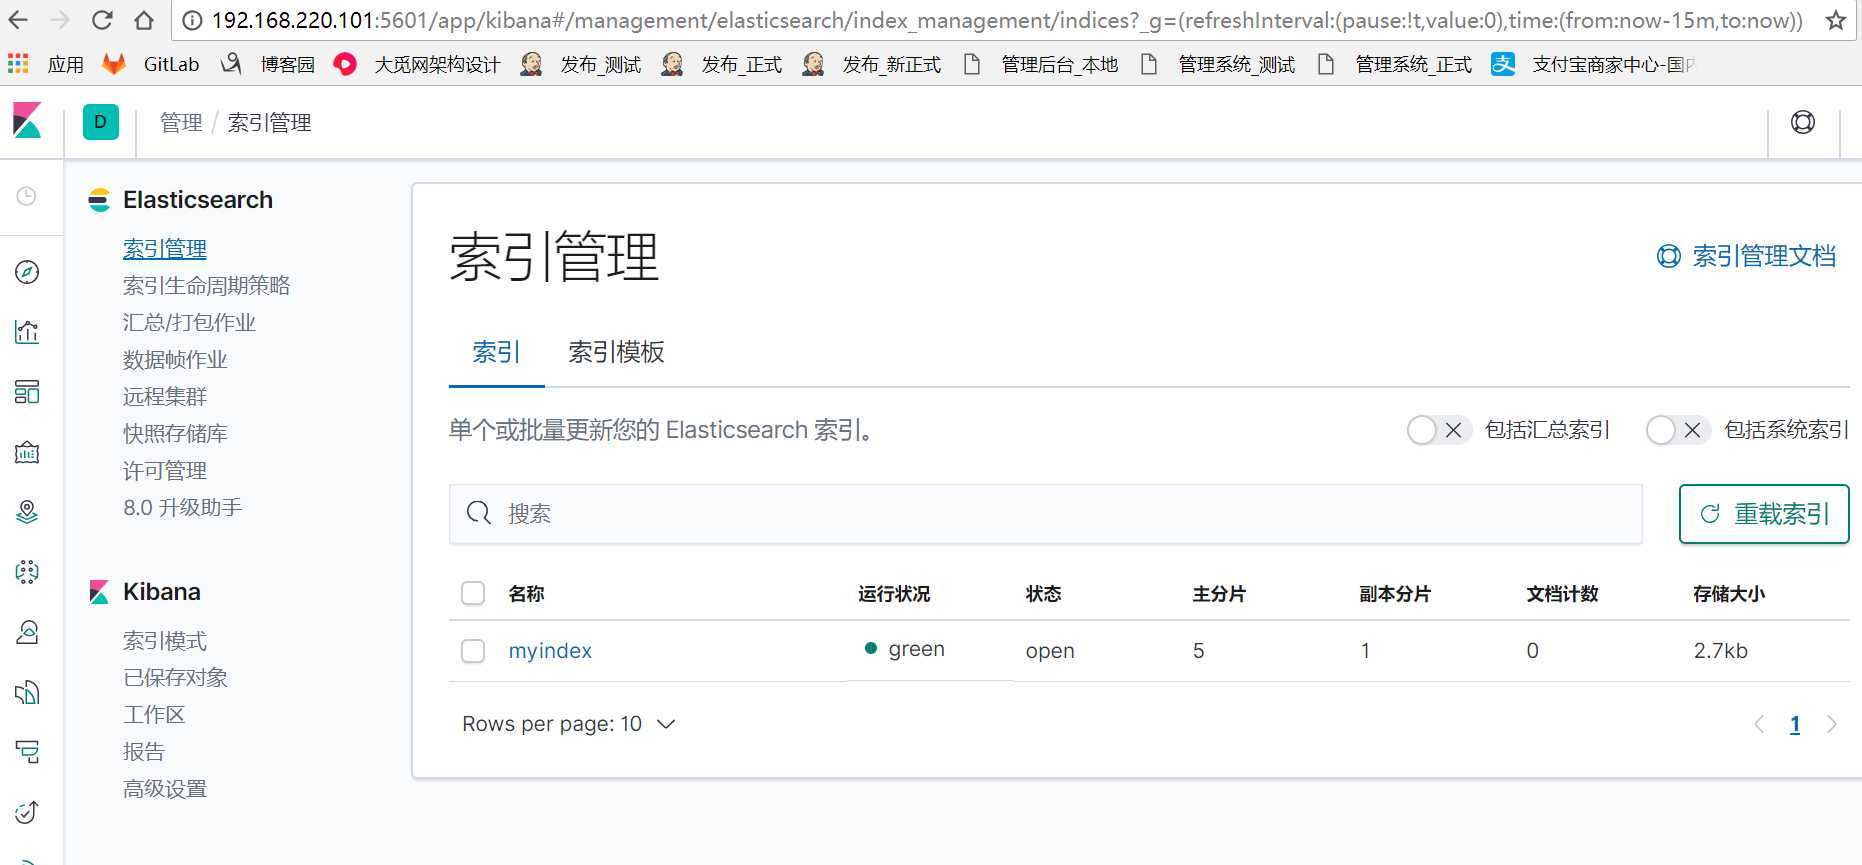Click the browser back arrow
The width and height of the screenshot is (1862, 865).
18,20
